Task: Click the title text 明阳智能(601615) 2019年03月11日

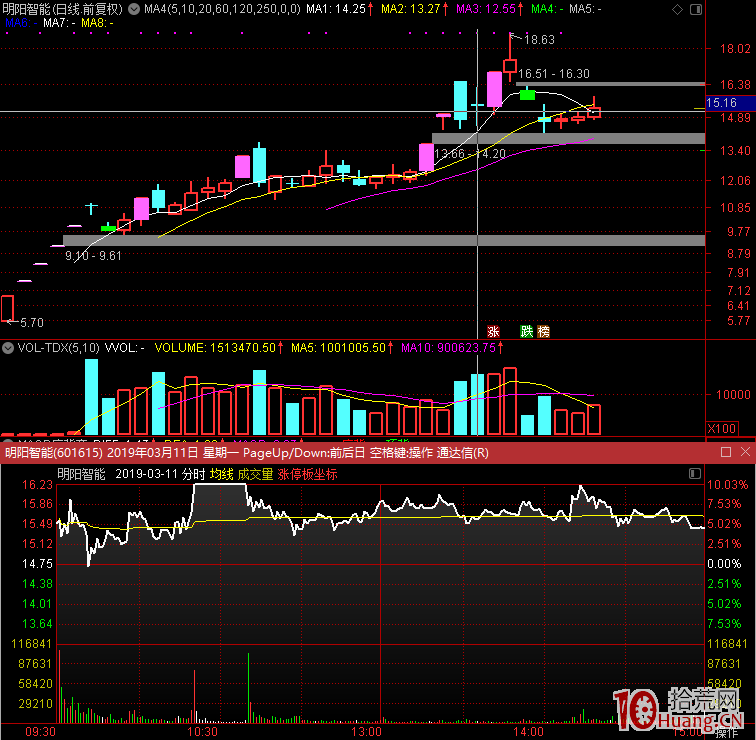Action: click(x=101, y=453)
